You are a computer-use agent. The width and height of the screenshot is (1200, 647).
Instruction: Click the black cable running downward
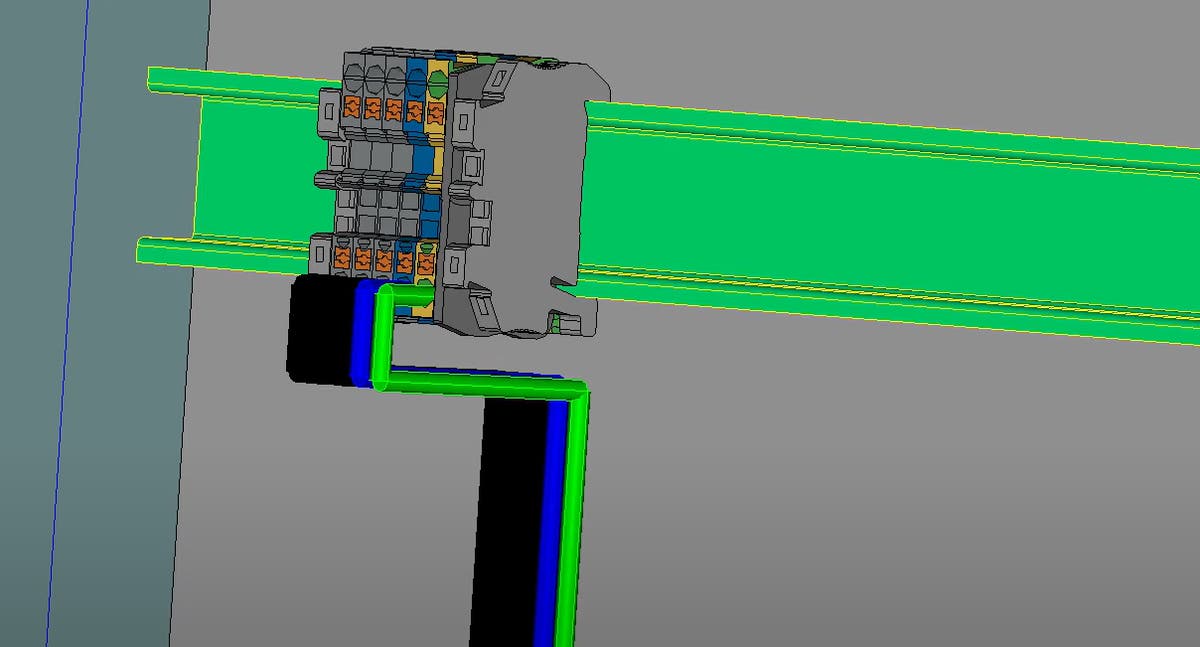coord(508,520)
